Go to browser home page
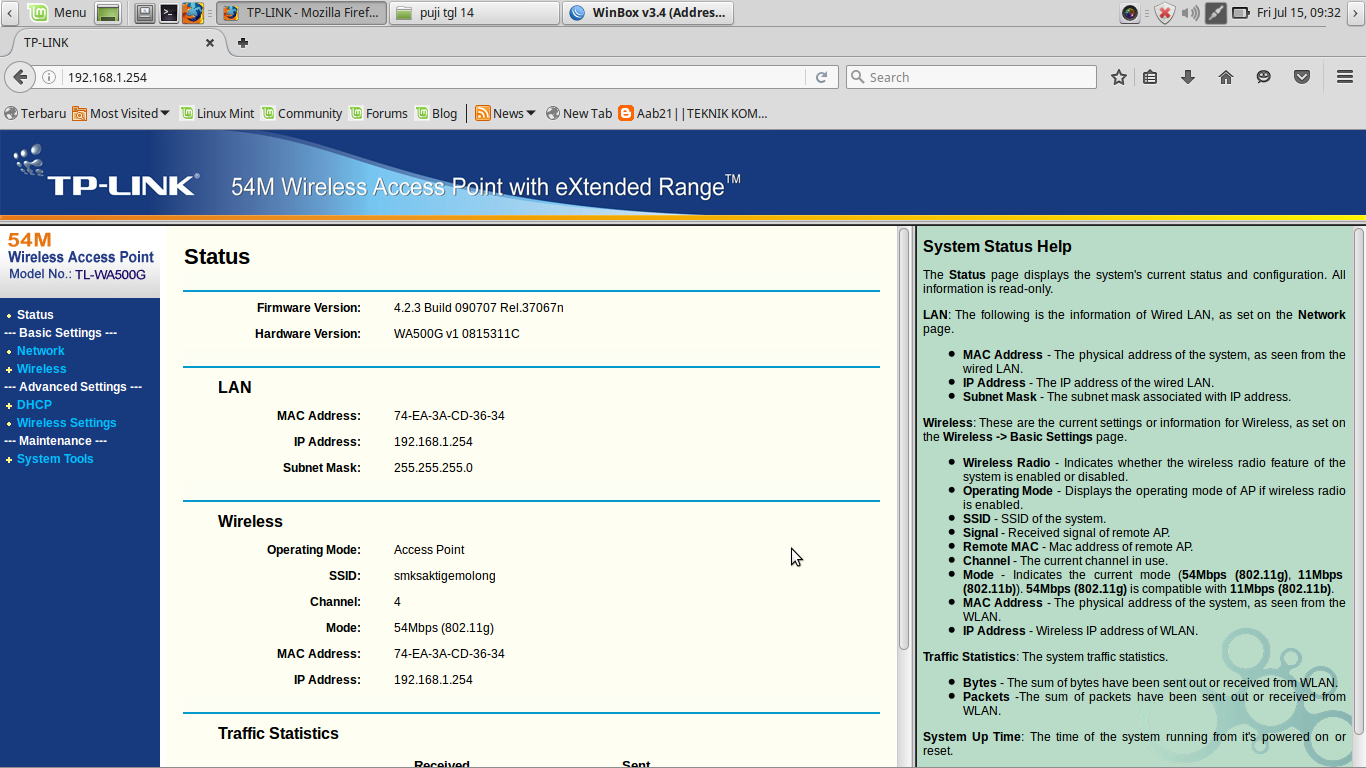 (x=1226, y=77)
